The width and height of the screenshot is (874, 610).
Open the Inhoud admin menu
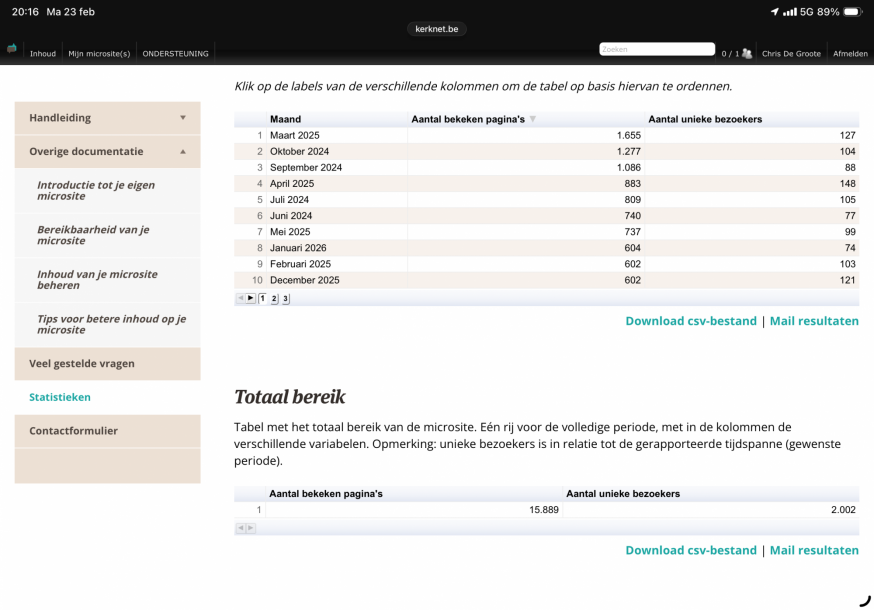tap(43, 53)
